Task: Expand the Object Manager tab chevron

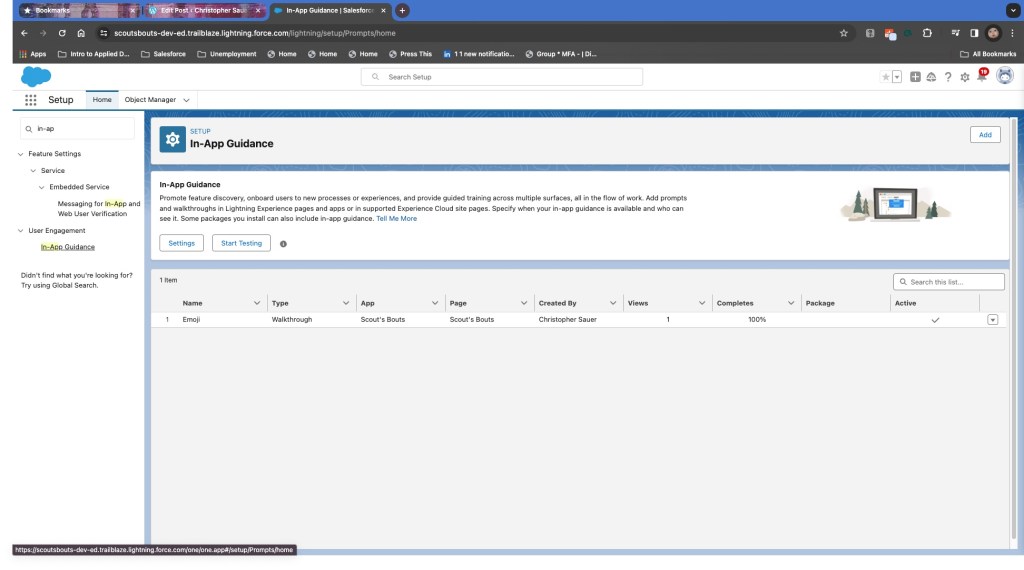Action: [187, 100]
